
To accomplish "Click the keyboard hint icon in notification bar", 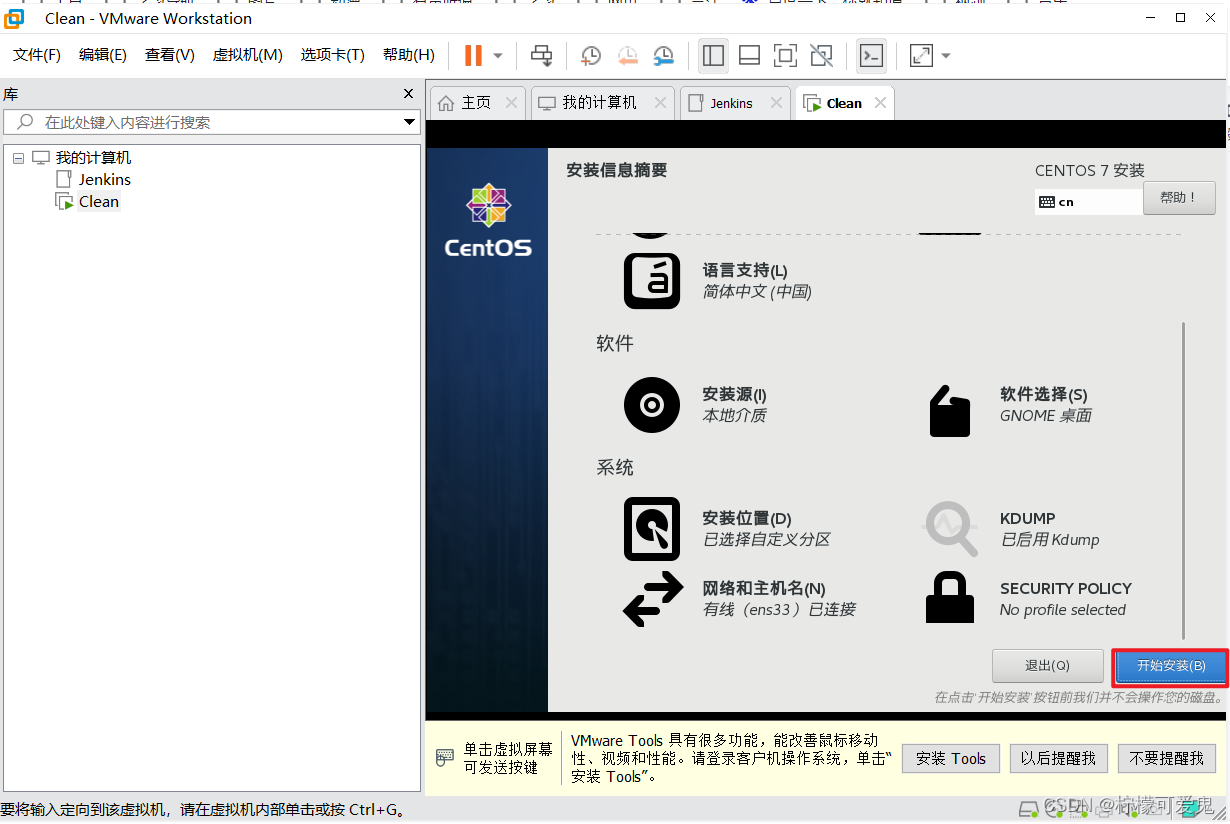I will (445, 759).
